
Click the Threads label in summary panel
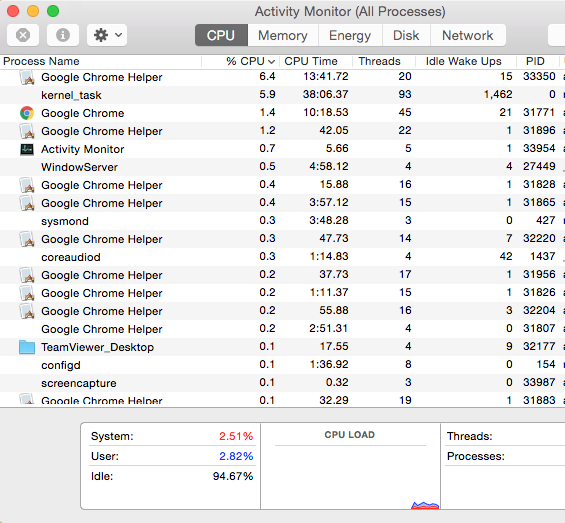tap(470, 436)
